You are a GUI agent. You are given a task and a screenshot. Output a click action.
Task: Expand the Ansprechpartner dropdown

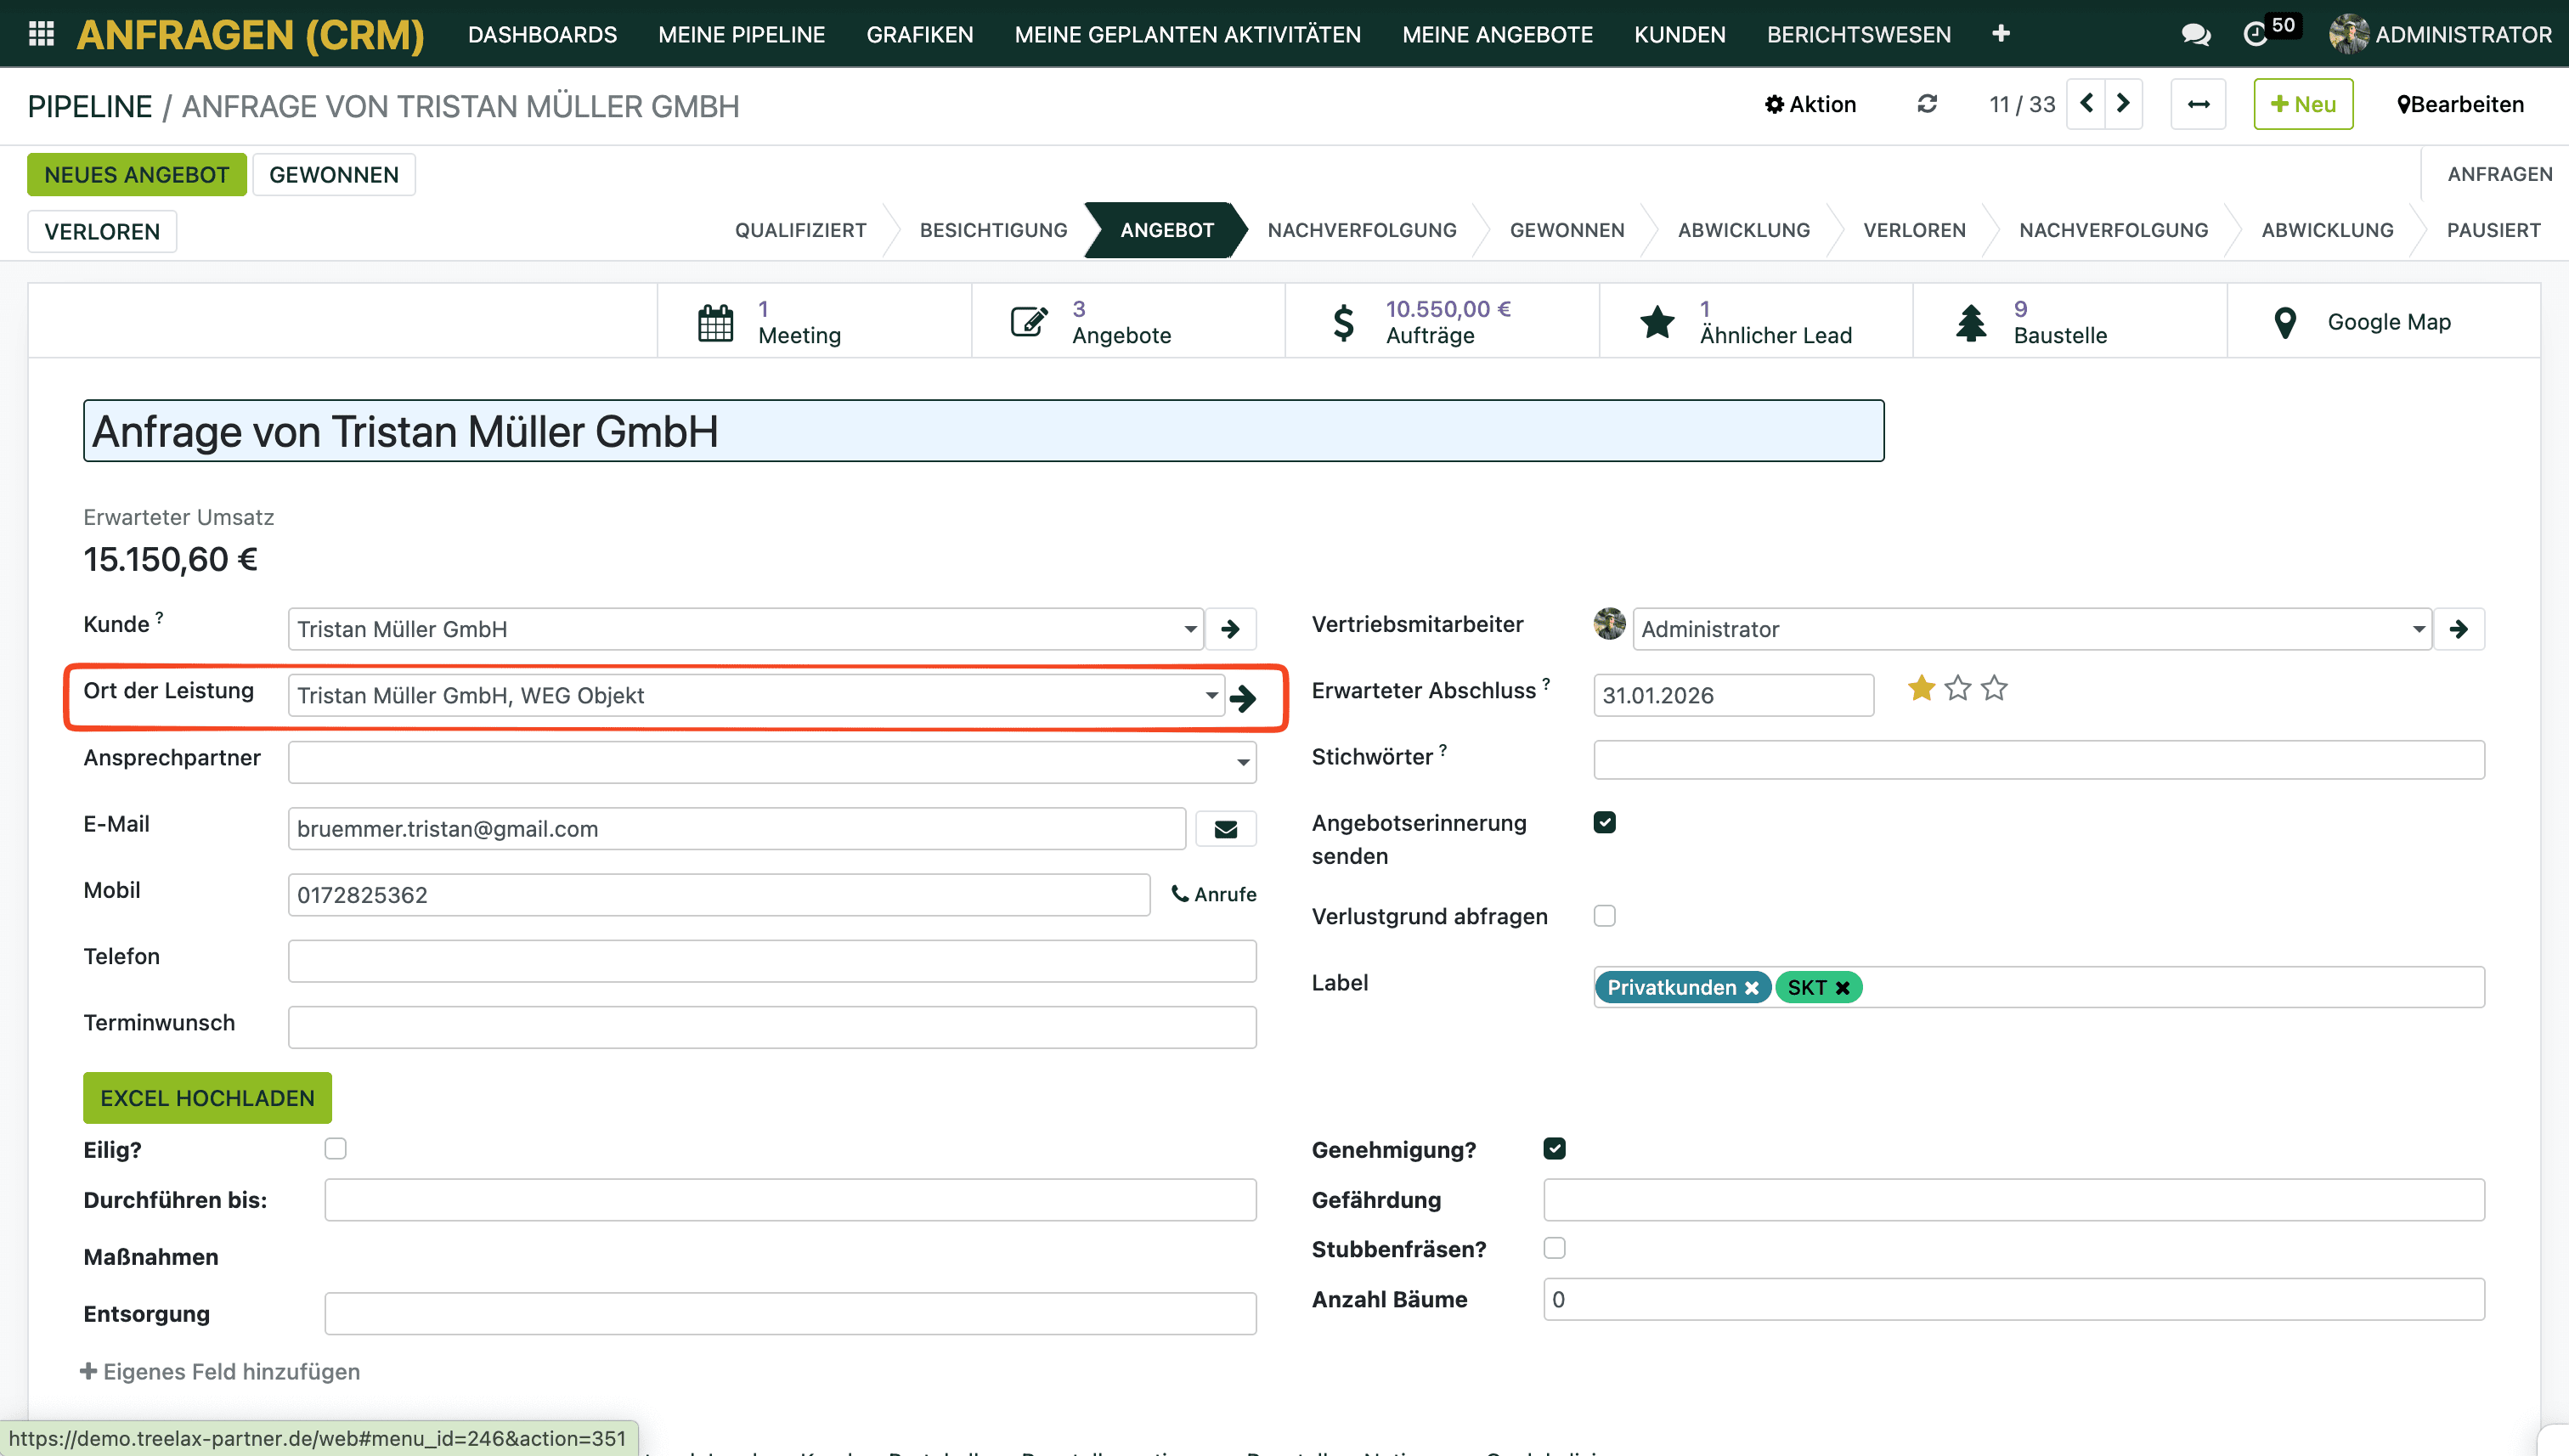tap(1242, 763)
